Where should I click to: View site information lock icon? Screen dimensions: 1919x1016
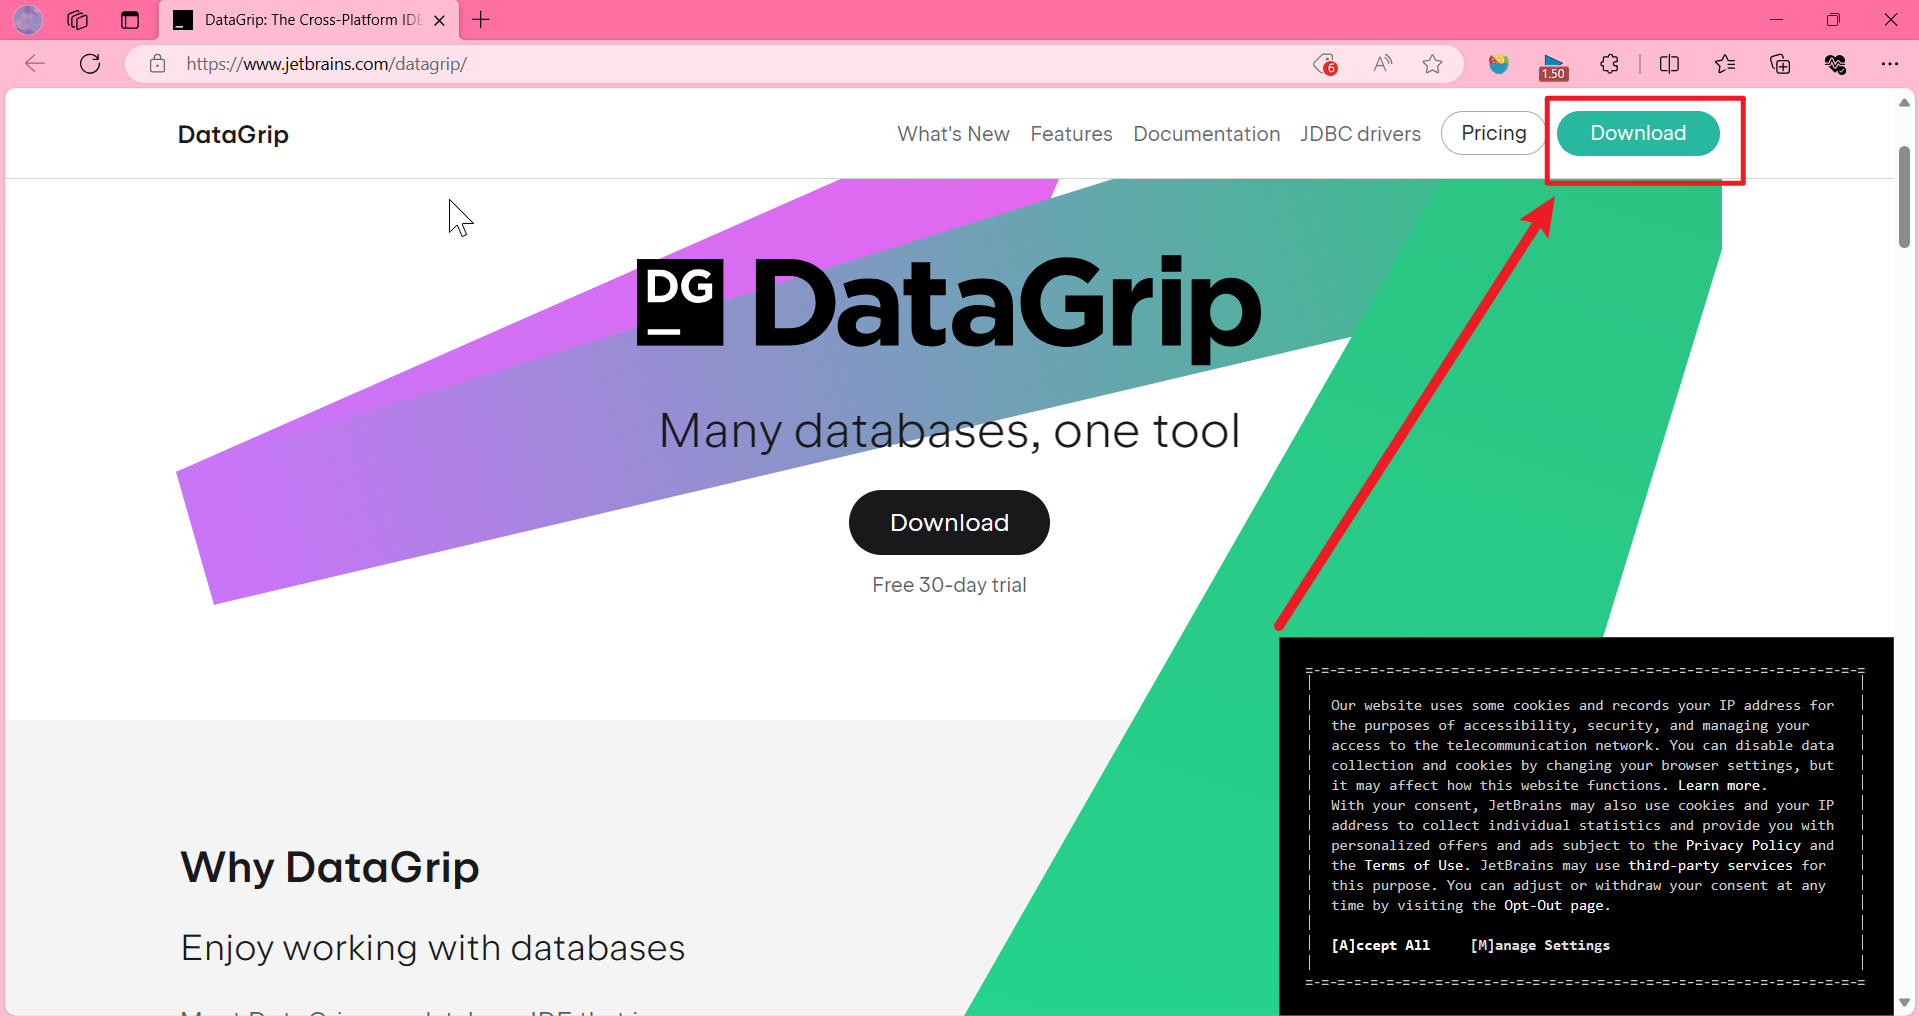pos(157,64)
